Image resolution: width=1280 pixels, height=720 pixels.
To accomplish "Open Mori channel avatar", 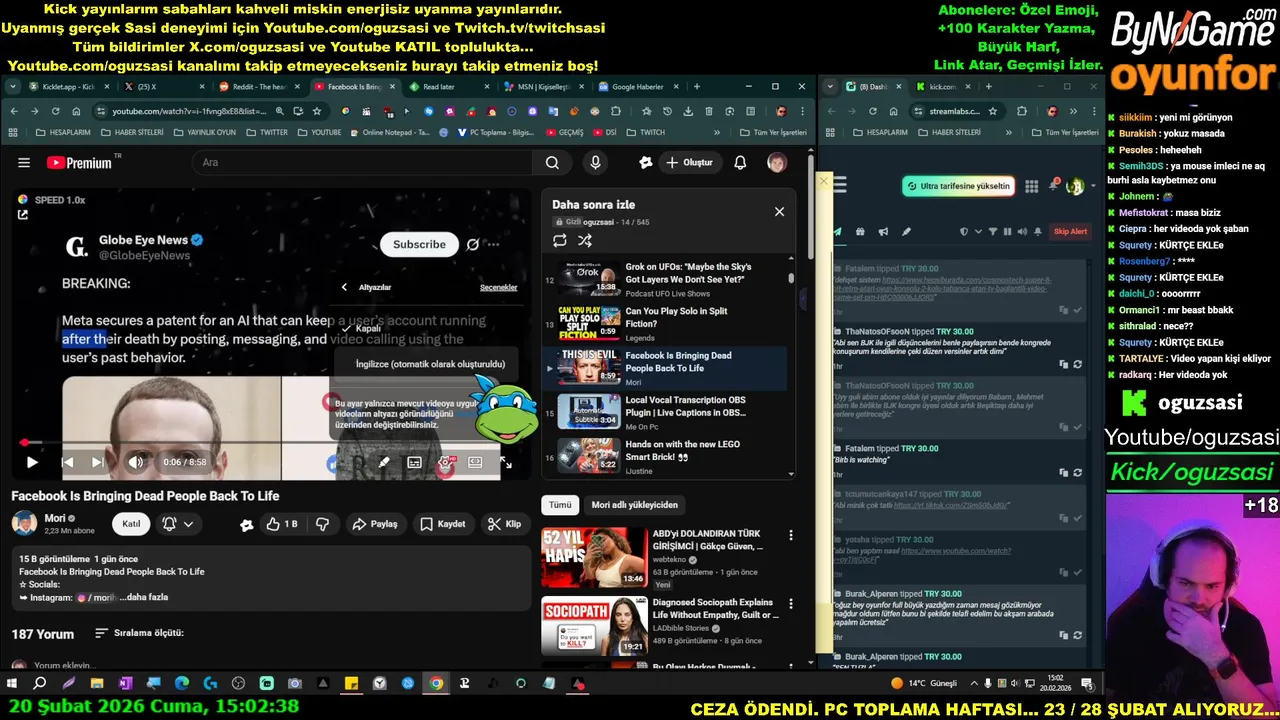I will (x=24, y=523).
